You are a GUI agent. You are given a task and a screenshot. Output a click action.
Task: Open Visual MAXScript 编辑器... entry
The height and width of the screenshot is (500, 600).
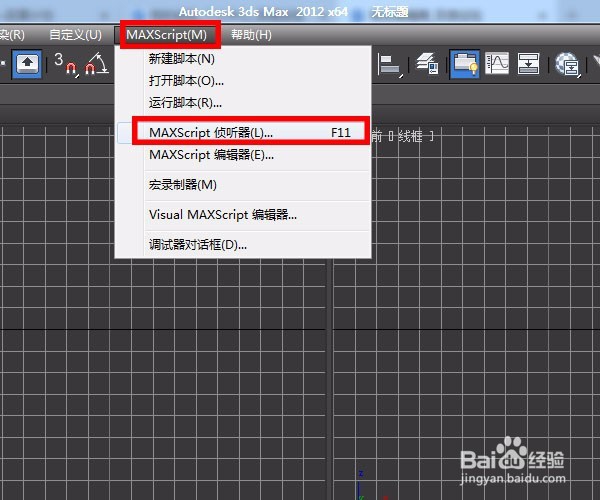tap(243, 215)
